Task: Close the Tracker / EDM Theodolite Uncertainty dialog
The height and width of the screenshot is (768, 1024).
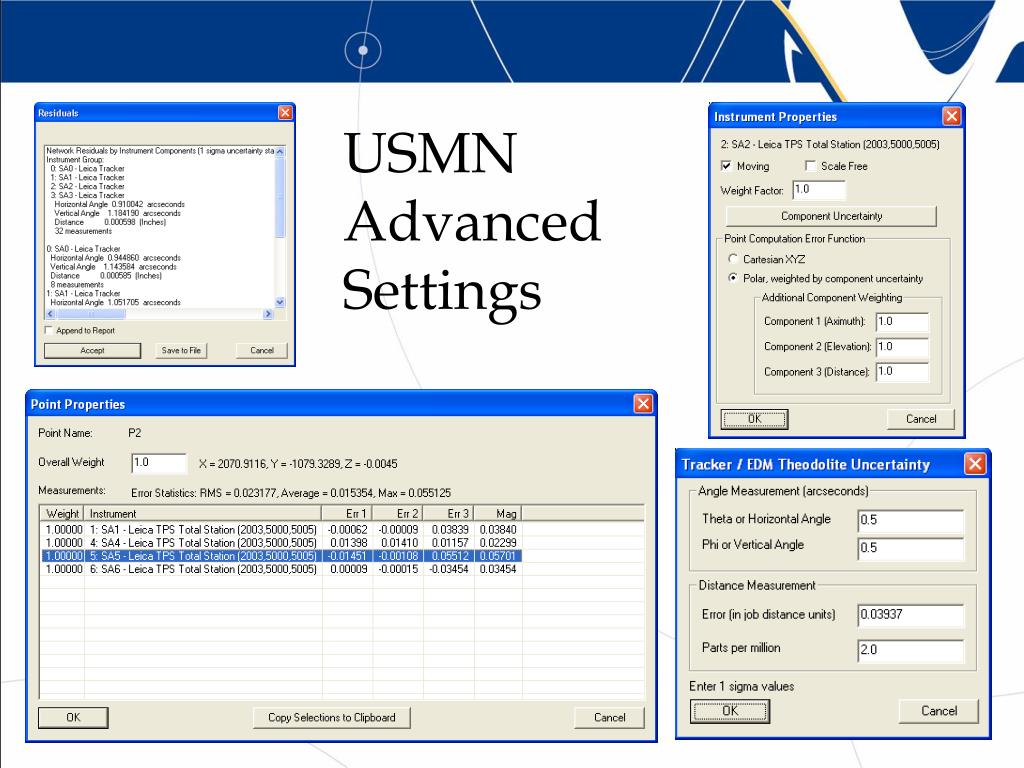Action: pos(975,464)
